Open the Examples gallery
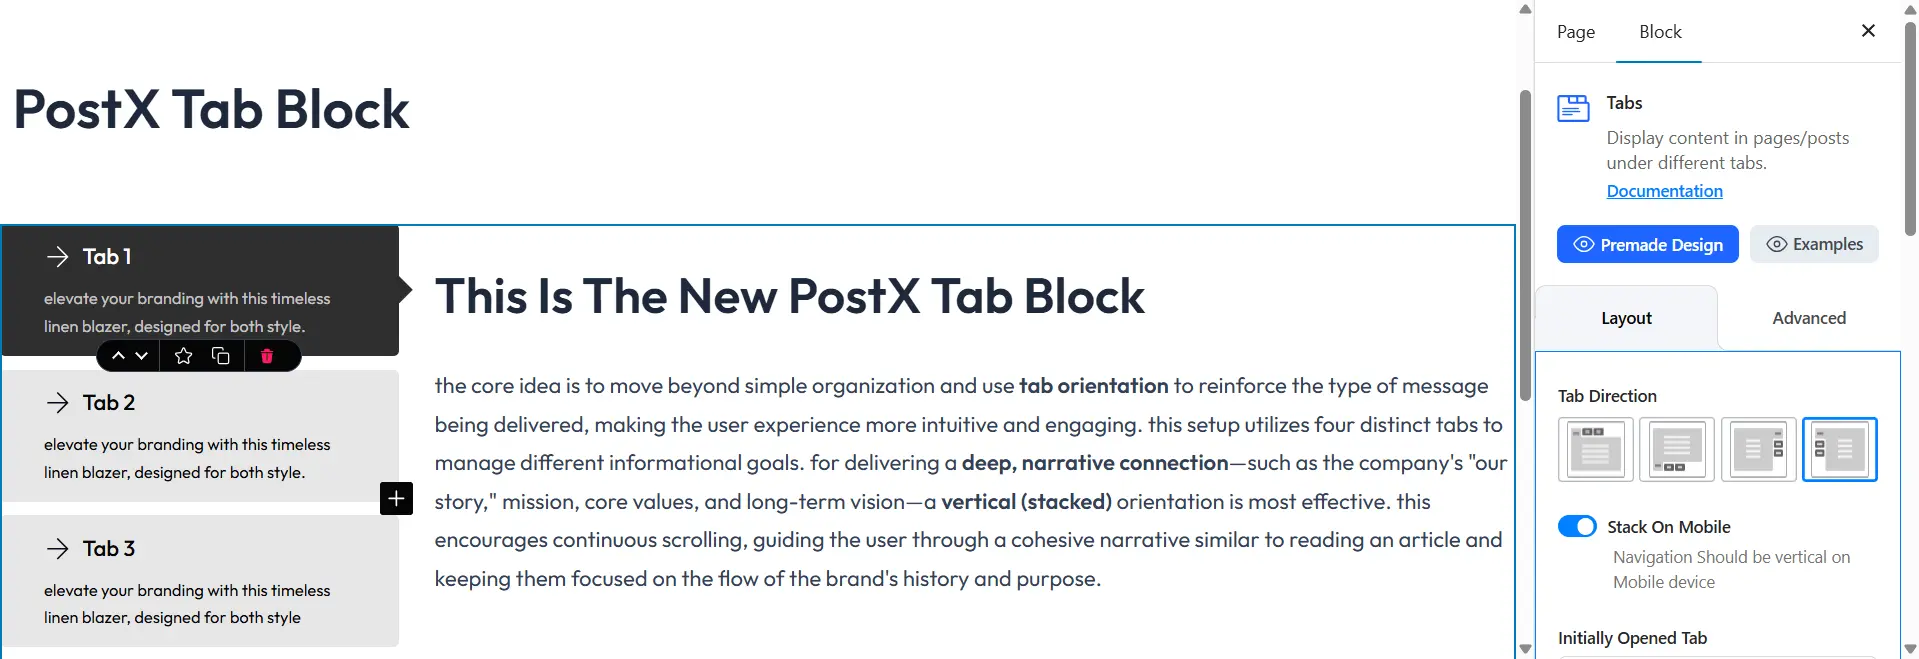 click(1813, 244)
